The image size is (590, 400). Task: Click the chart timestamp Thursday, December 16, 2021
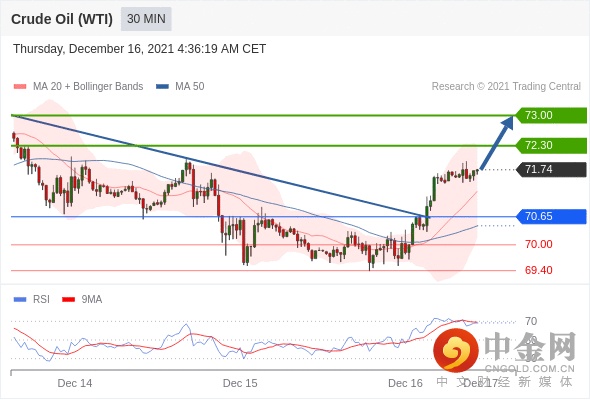click(x=140, y=49)
